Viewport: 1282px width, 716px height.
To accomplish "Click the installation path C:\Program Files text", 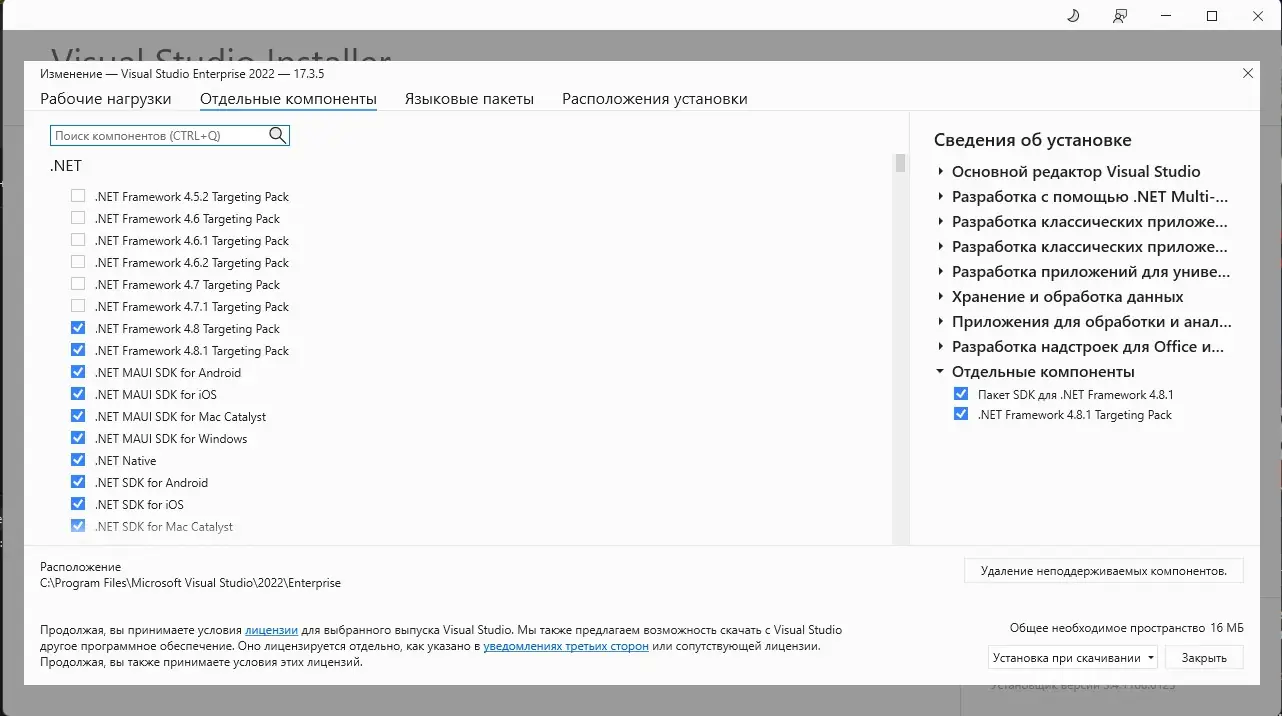I will (190, 583).
